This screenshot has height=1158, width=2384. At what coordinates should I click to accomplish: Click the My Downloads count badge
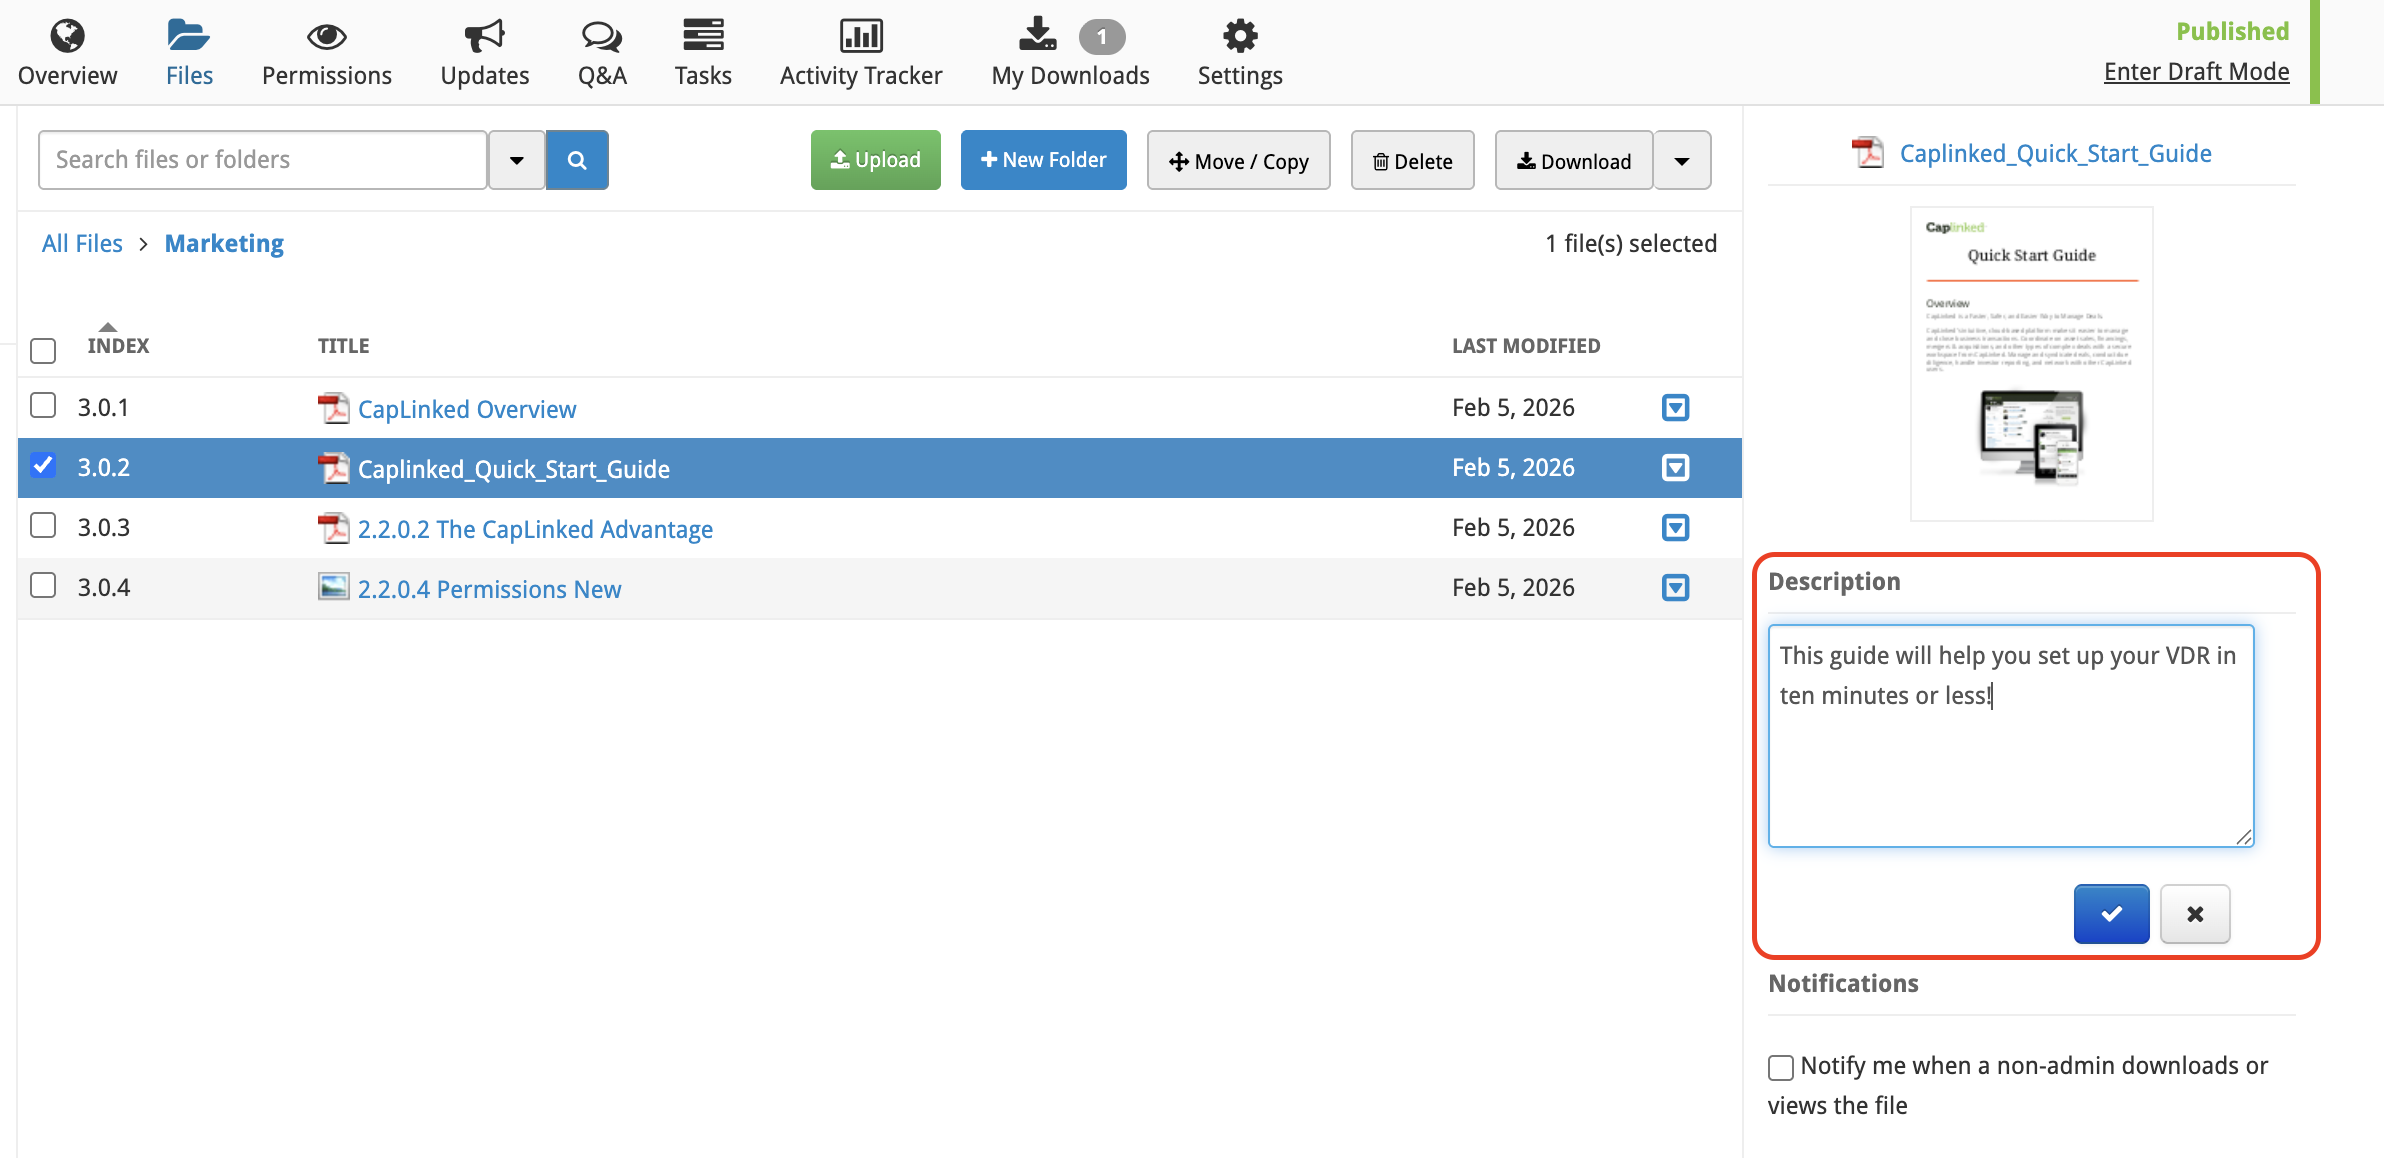[x=1102, y=37]
